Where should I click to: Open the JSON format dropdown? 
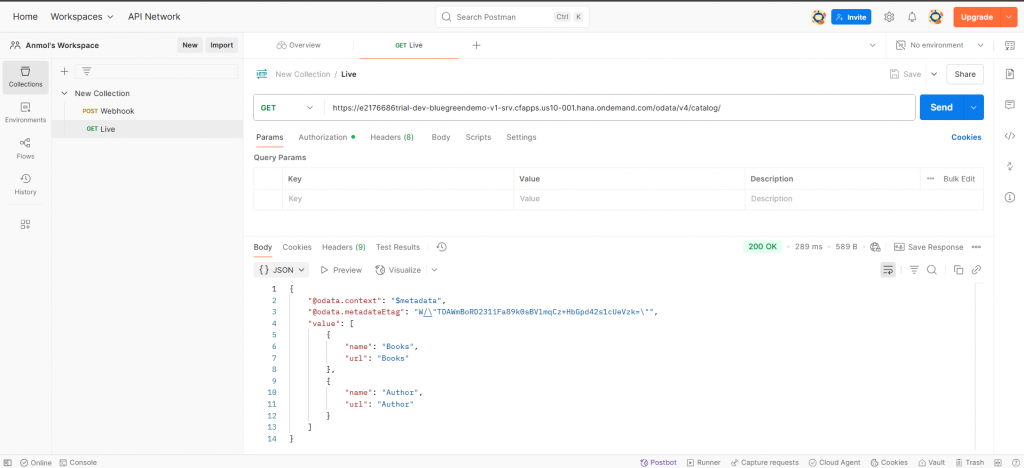tap(281, 270)
